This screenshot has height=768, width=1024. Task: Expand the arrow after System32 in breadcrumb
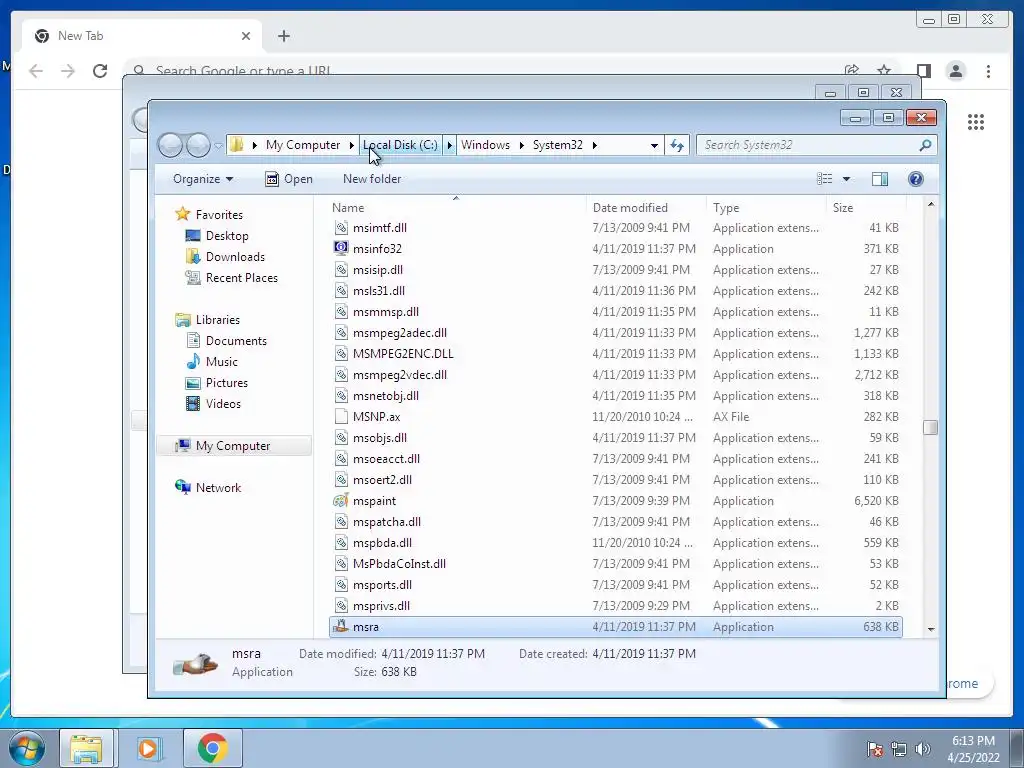(x=595, y=145)
